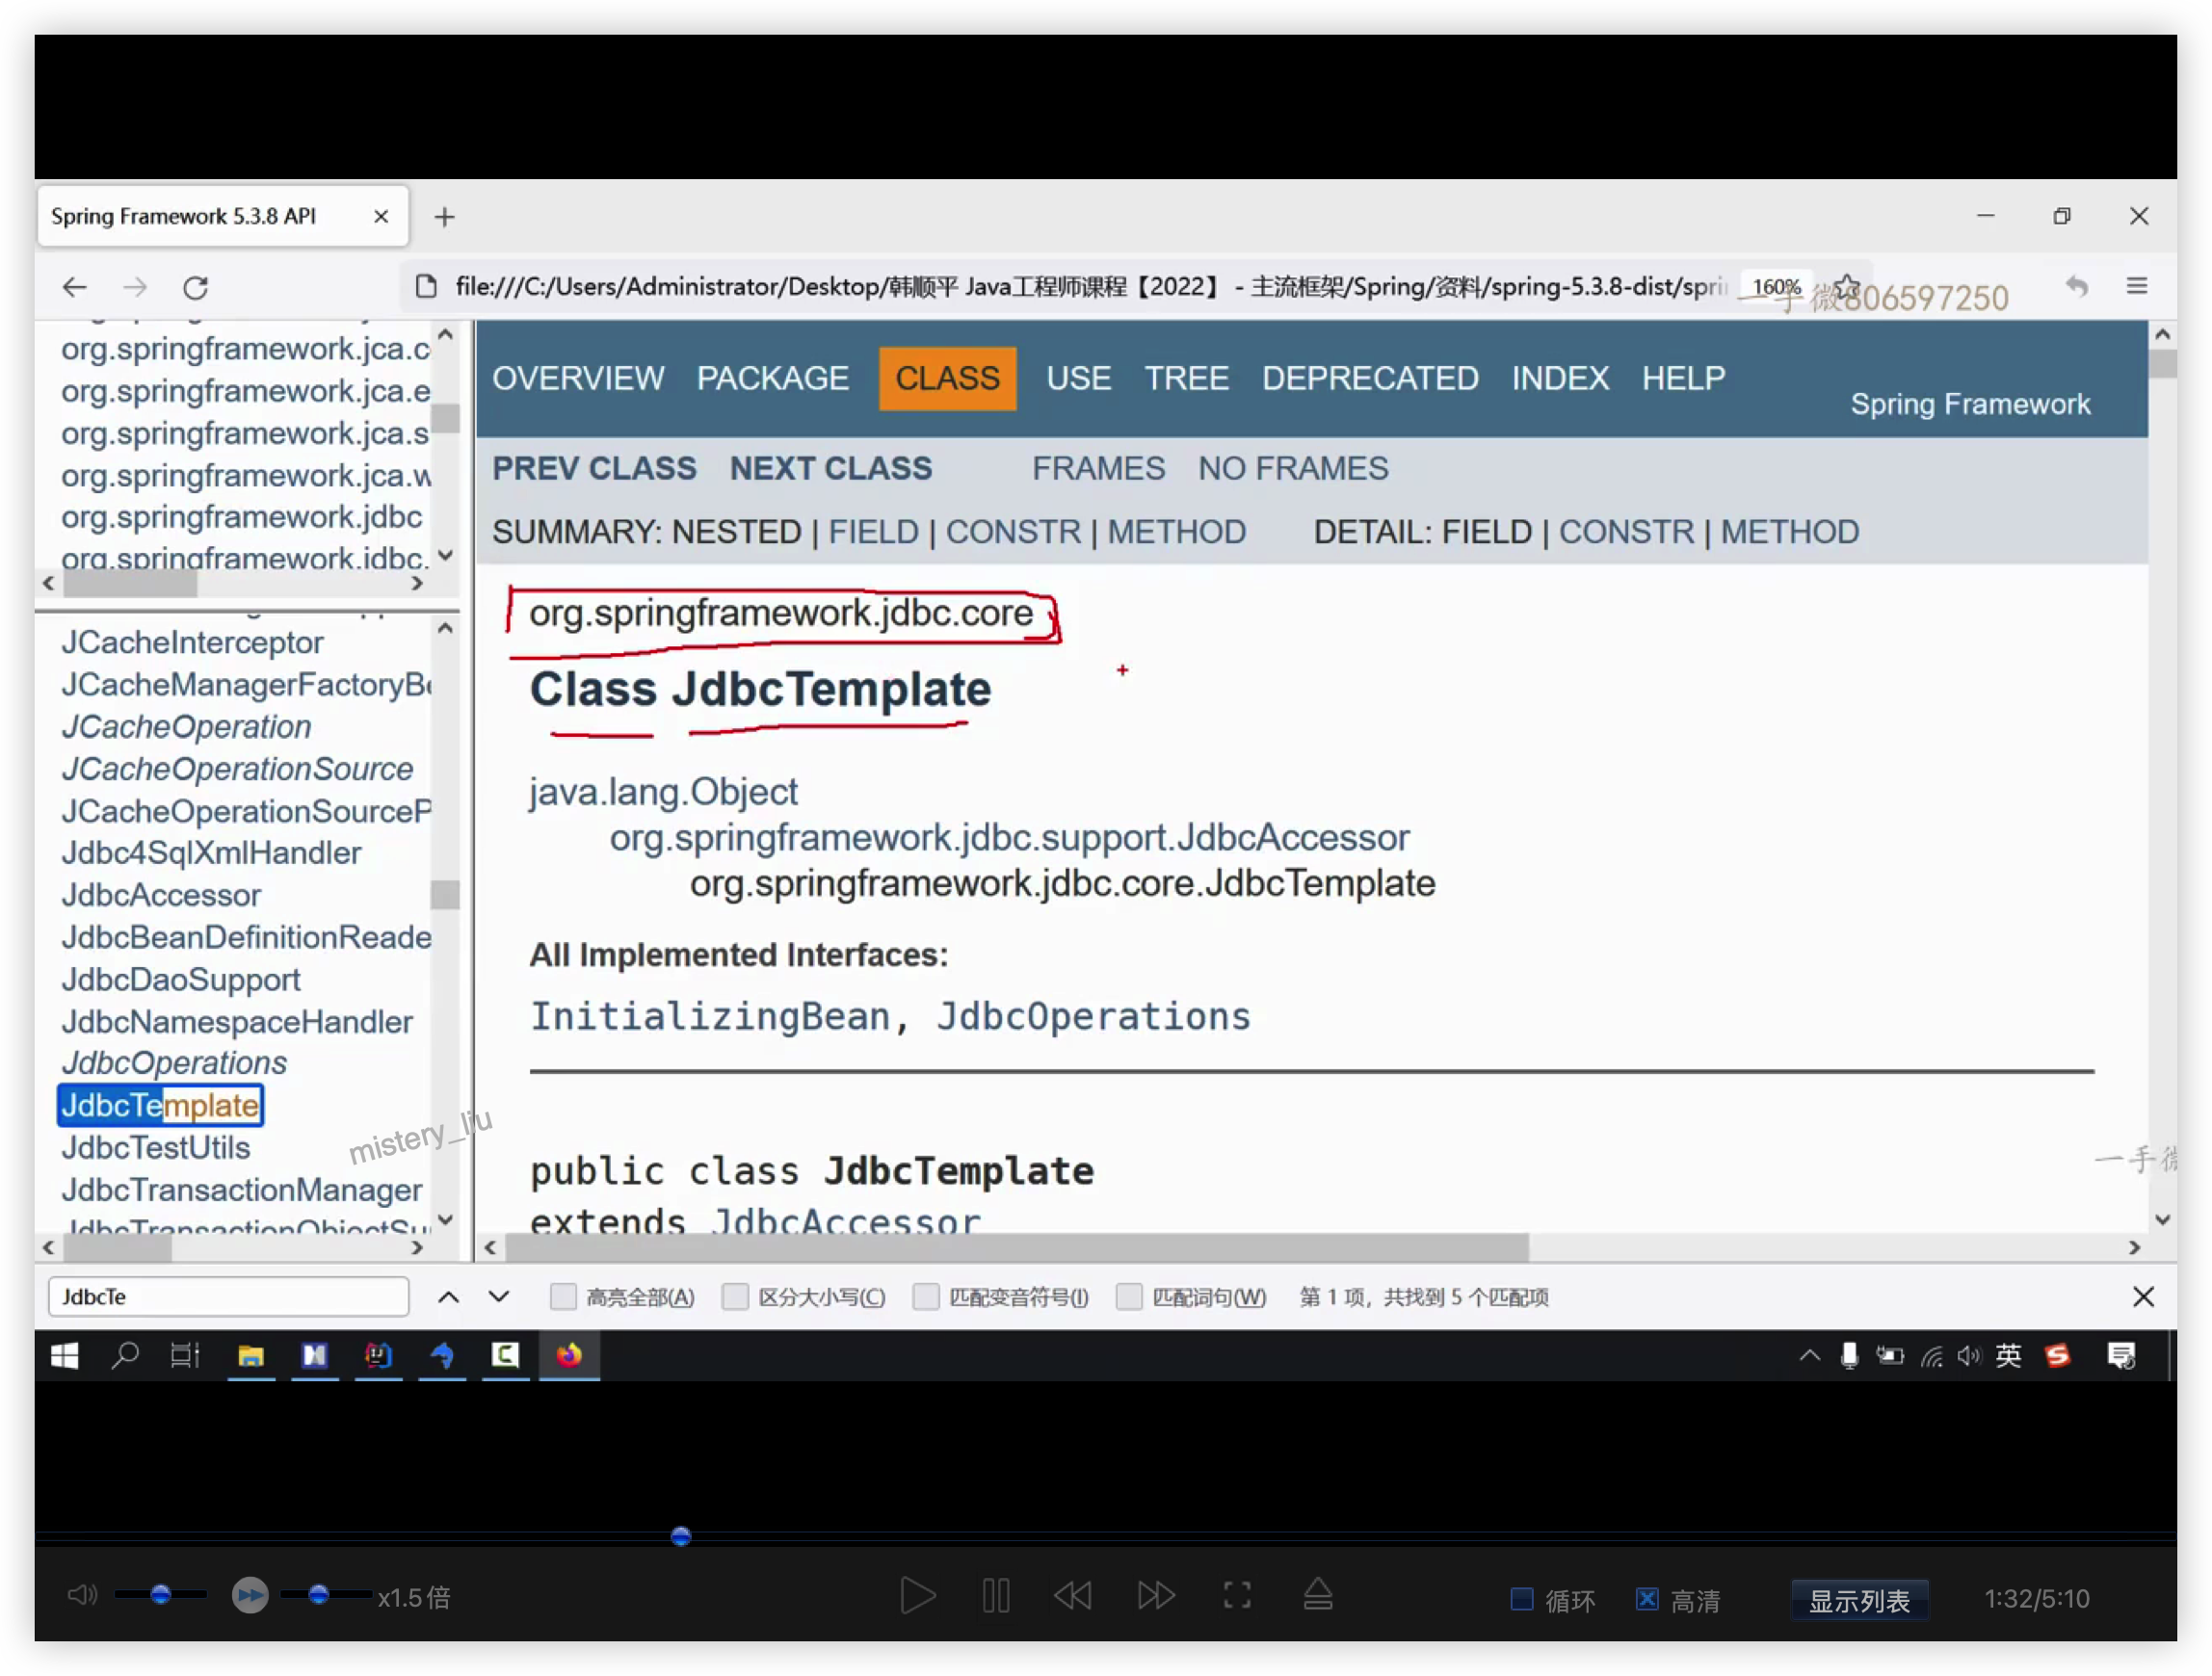Click the NO FRAMES link
Image resolution: width=2212 pixels, height=1676 pixels.
1293,469
